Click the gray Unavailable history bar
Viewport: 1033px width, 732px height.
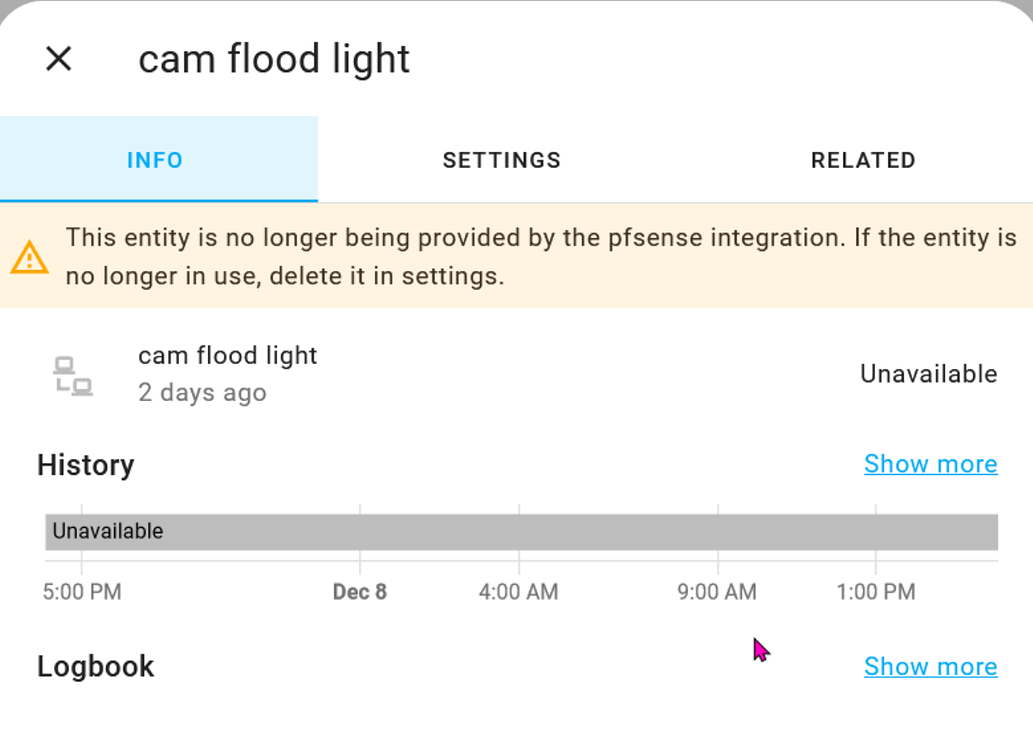[x=520, y=531]
